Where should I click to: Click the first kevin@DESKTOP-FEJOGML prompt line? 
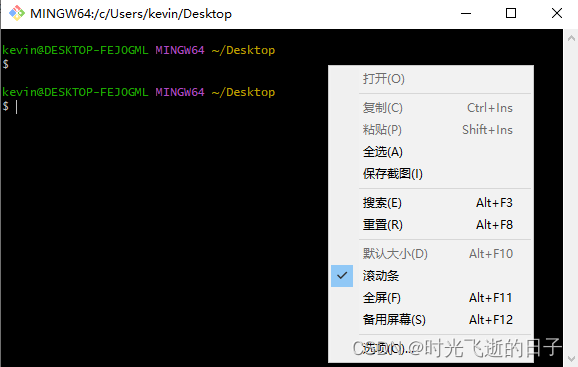[x=139, y=50]
